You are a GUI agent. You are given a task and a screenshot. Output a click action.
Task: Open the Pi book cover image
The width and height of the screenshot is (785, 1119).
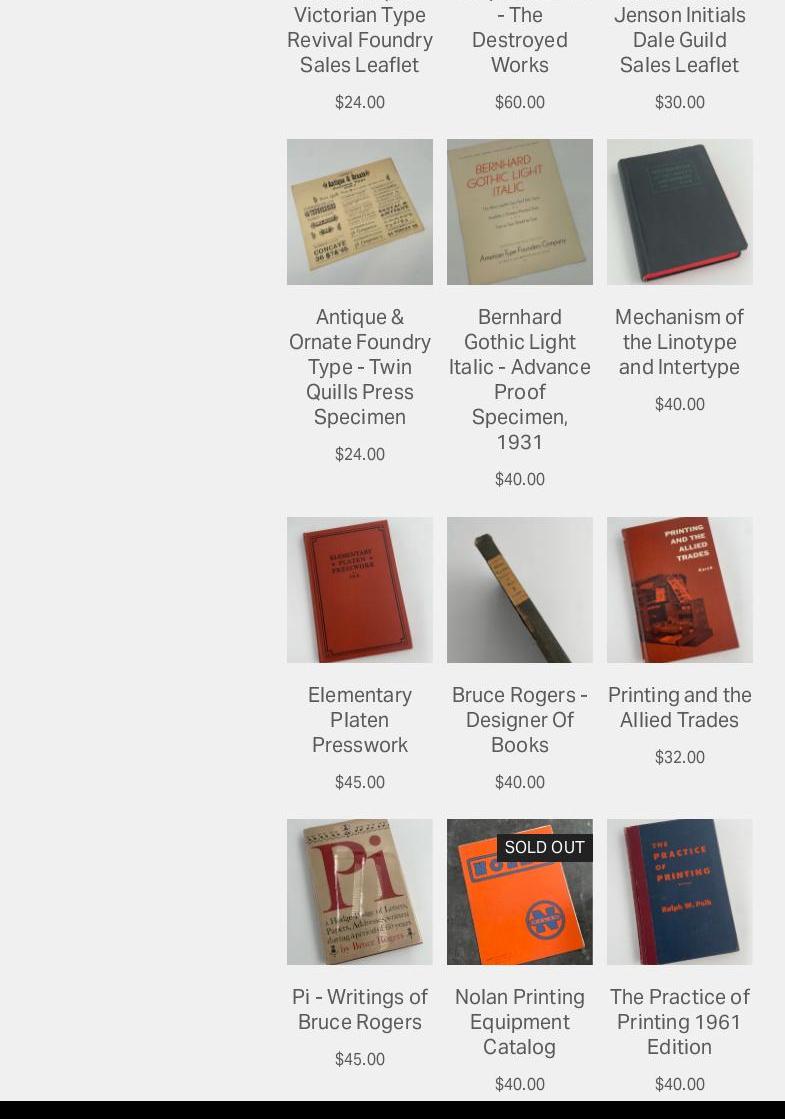pos(360,892)
